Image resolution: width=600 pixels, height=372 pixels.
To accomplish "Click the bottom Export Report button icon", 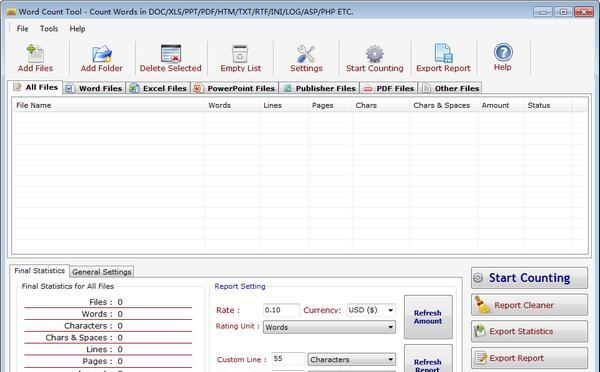I will coord(481,357).
